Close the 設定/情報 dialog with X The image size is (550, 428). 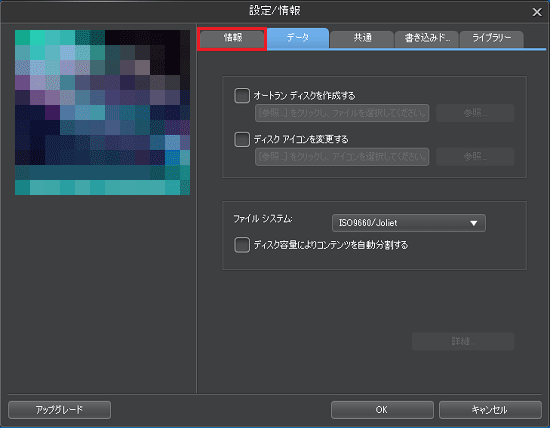pyautogui.click(x=537, y=12)
